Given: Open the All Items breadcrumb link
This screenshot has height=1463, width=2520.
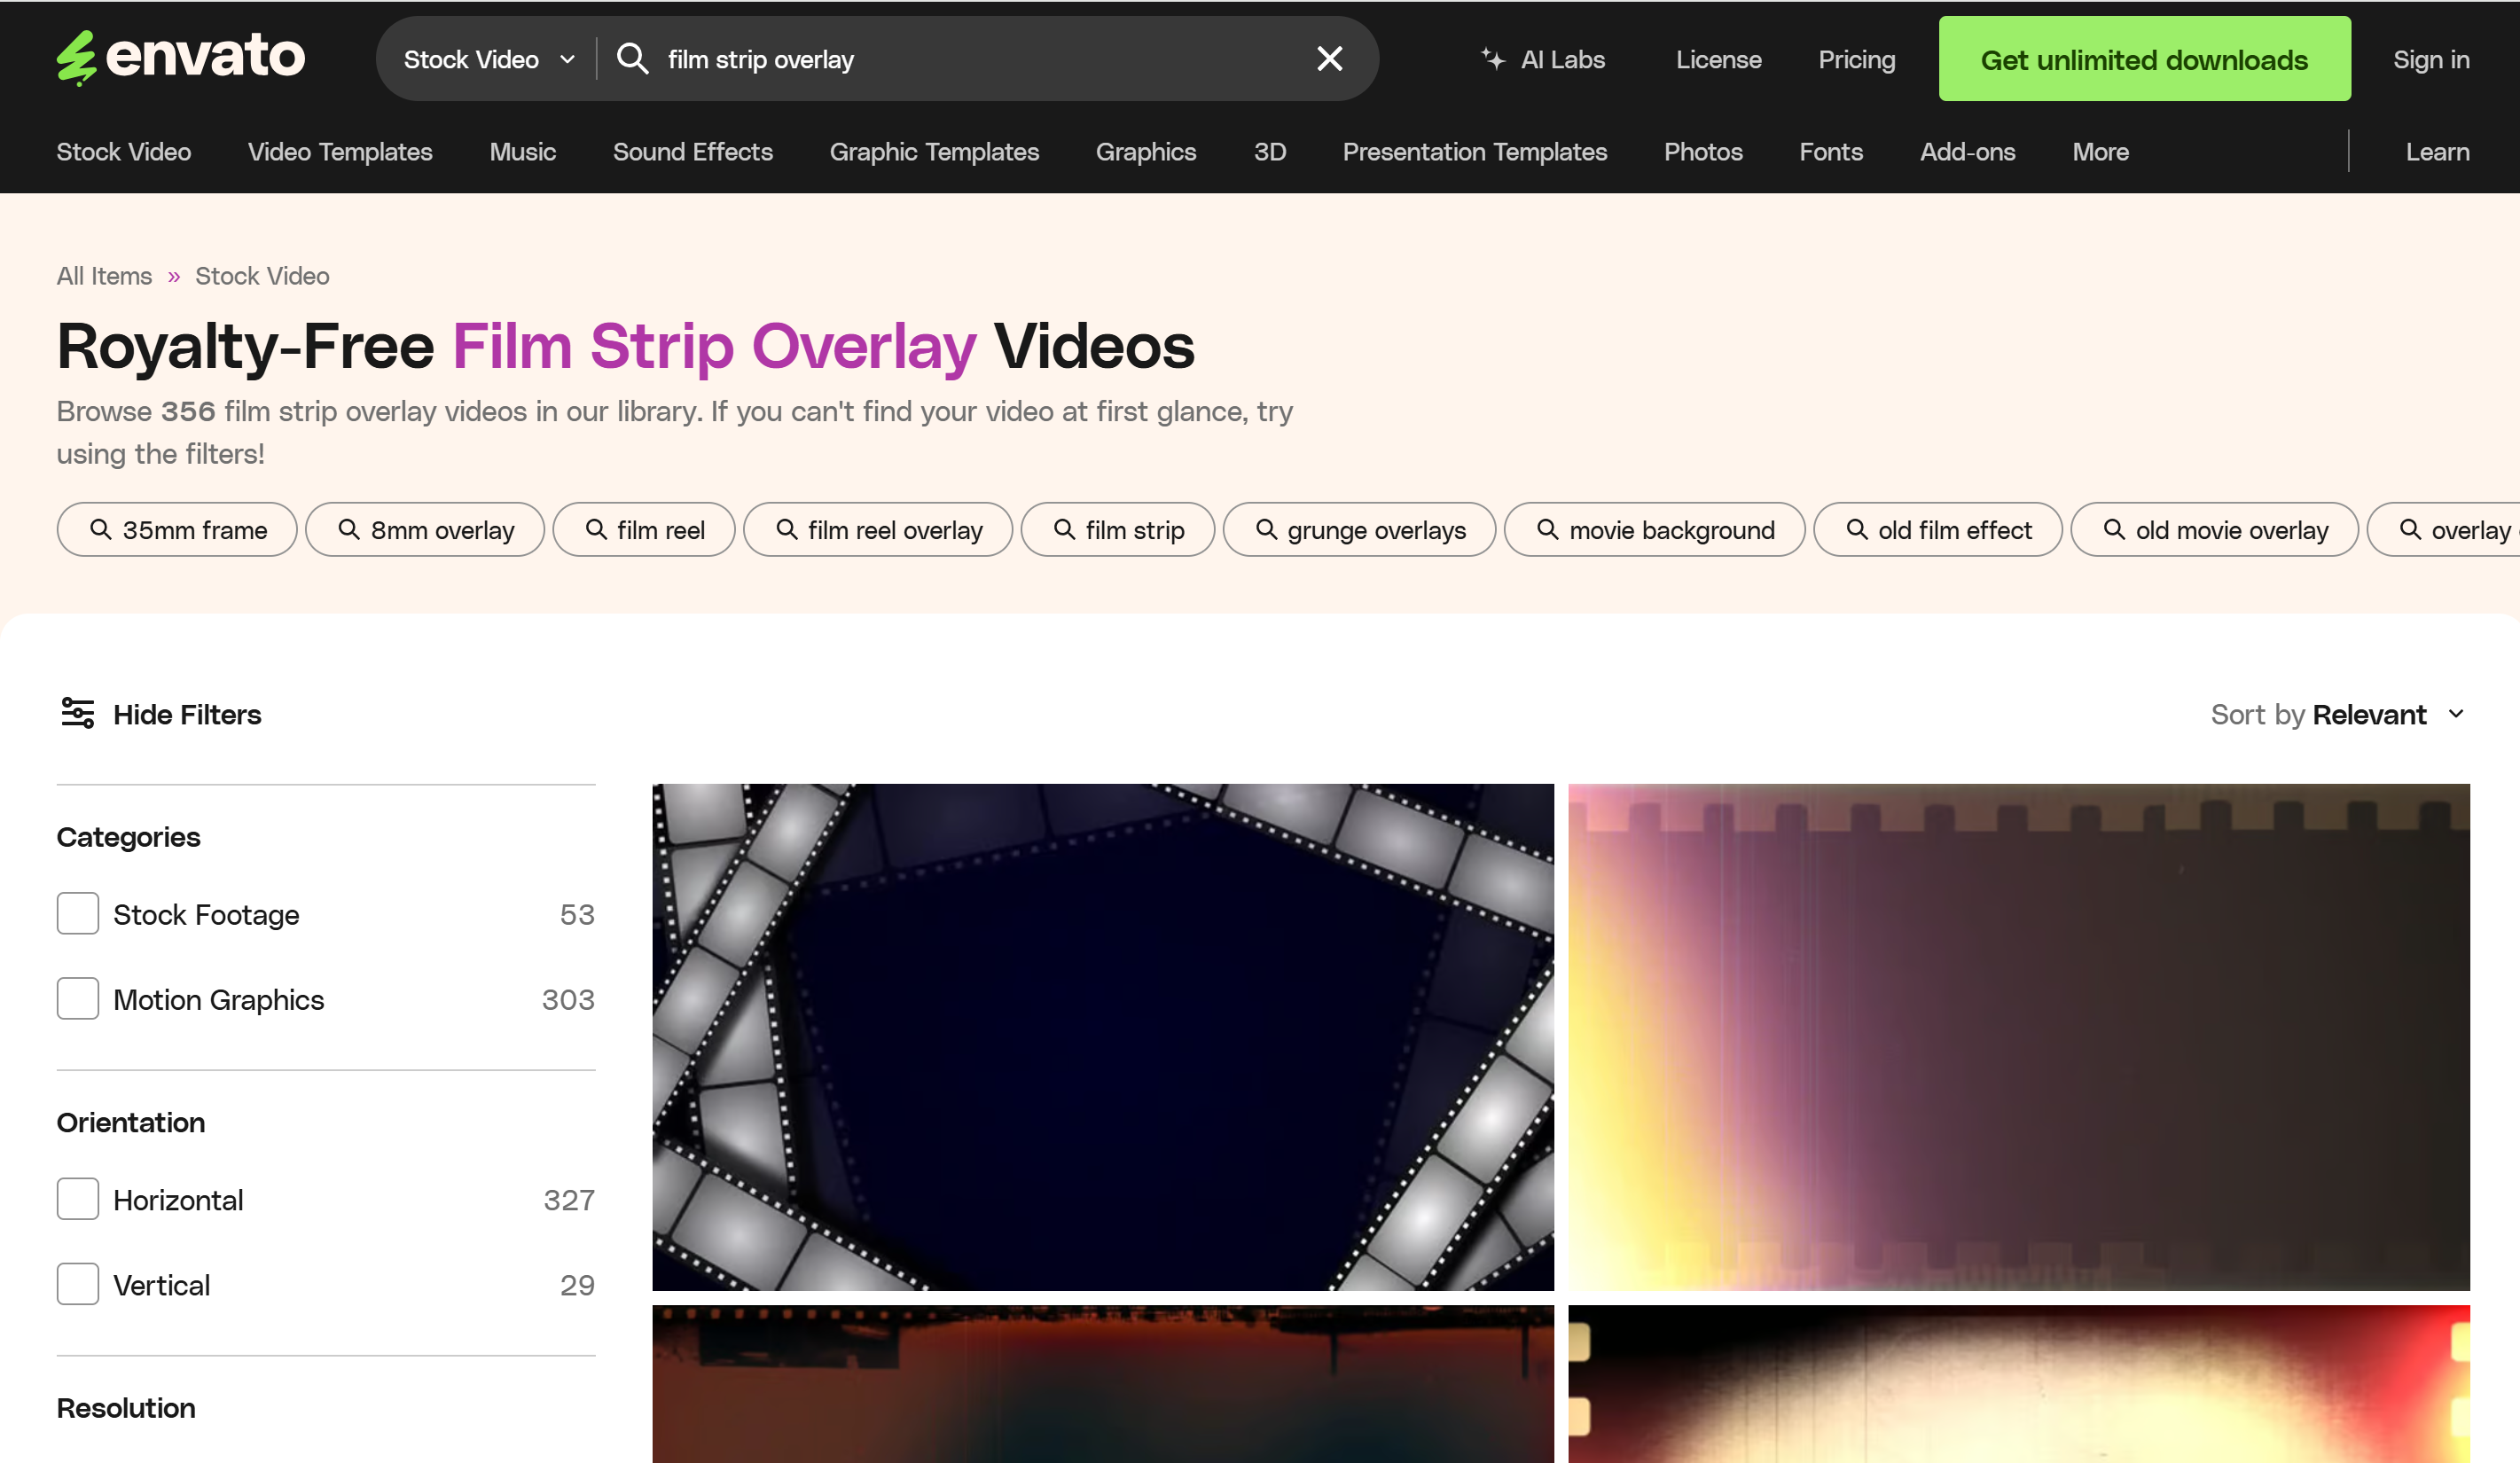Looking at the screenshot, I should (104, 276).
